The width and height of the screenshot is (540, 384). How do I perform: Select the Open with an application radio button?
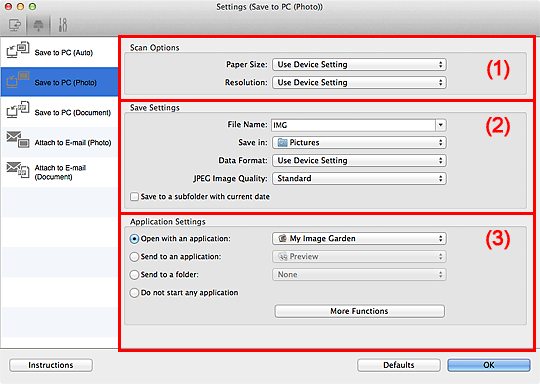pyautogui.click(x=134, y=239)
